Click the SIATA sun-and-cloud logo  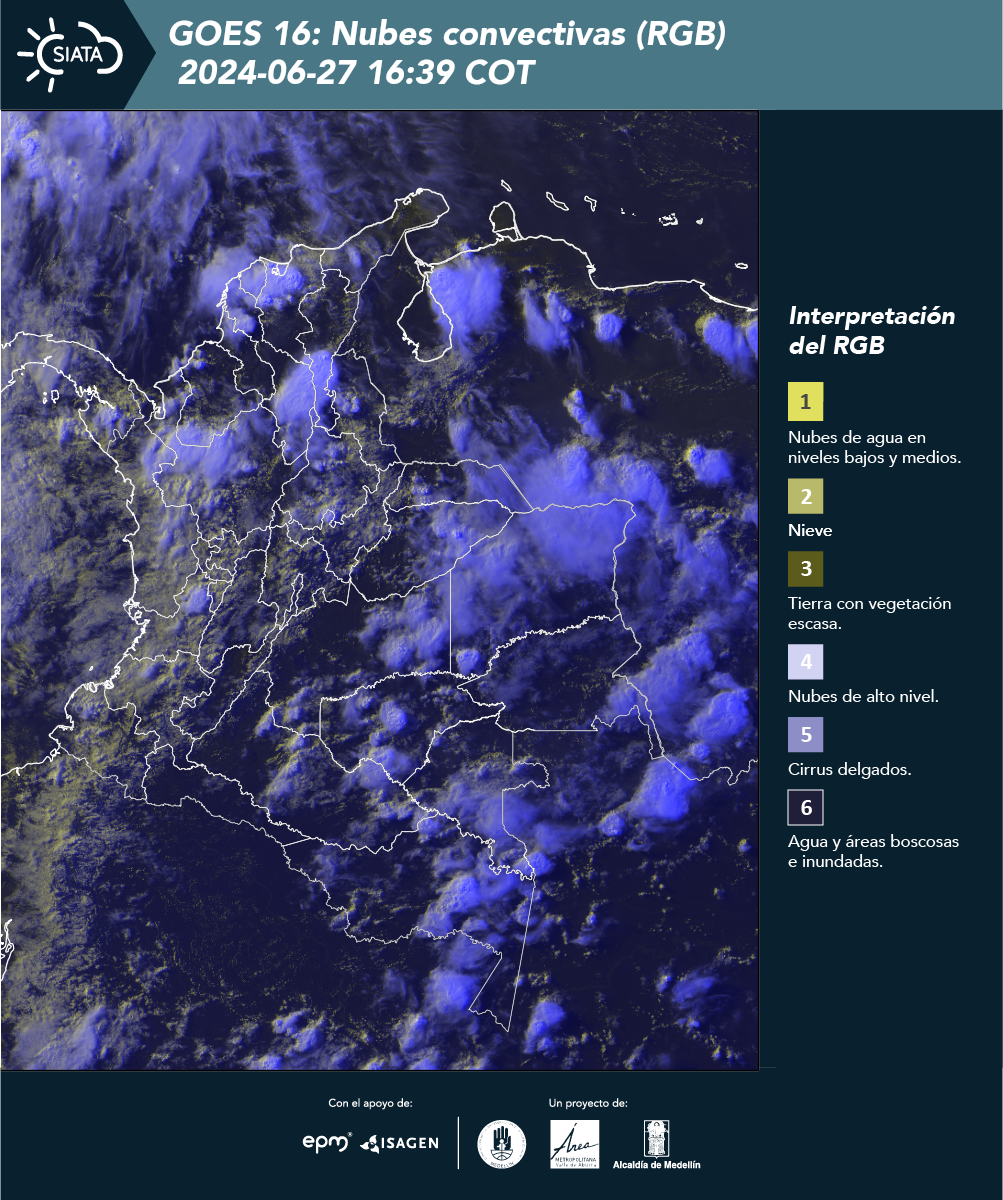(x=70, y=52)
